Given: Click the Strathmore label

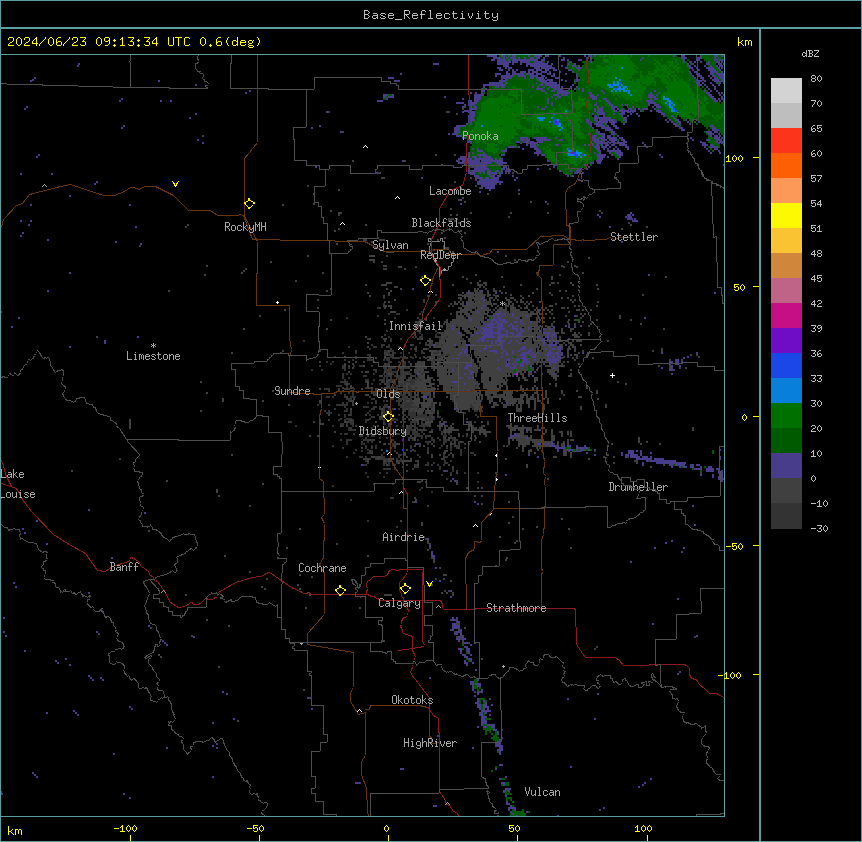Looking at the screenshot, I should pyautogui.click(x=516, y=608).
